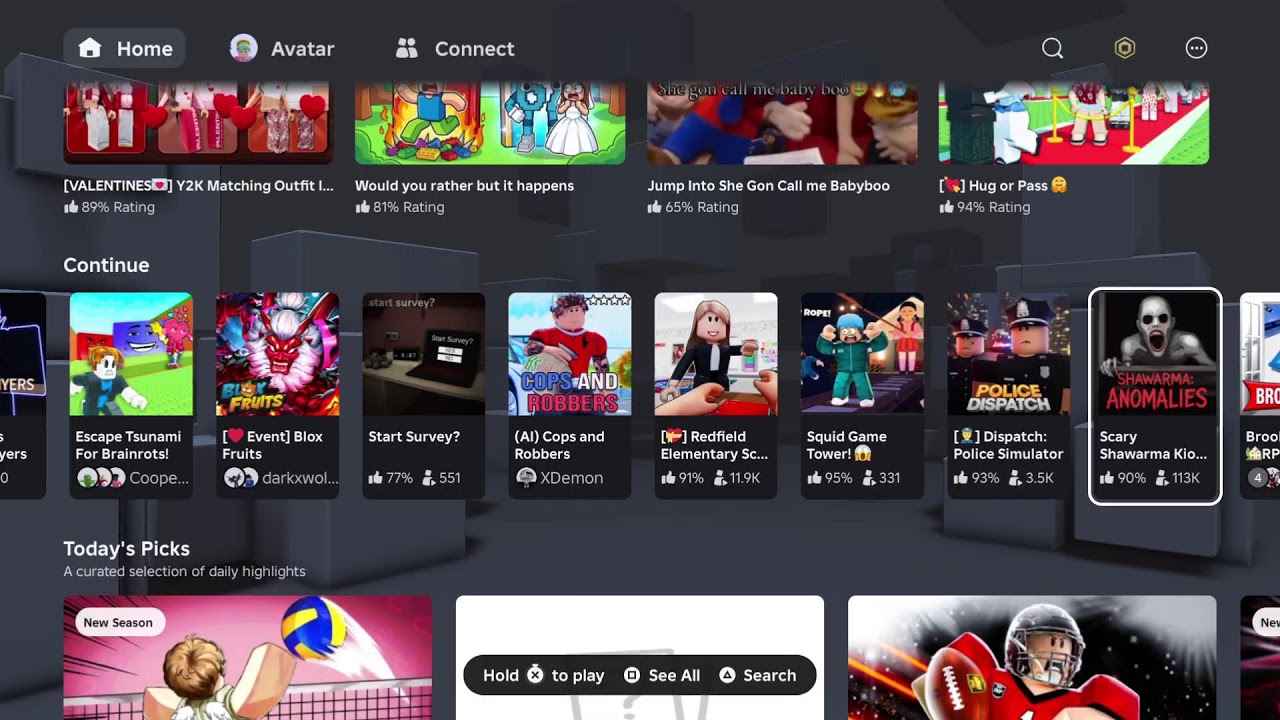Click the 65% Rating label
The width and height of the screenshot is (1280, 720).
click(693, 207)
